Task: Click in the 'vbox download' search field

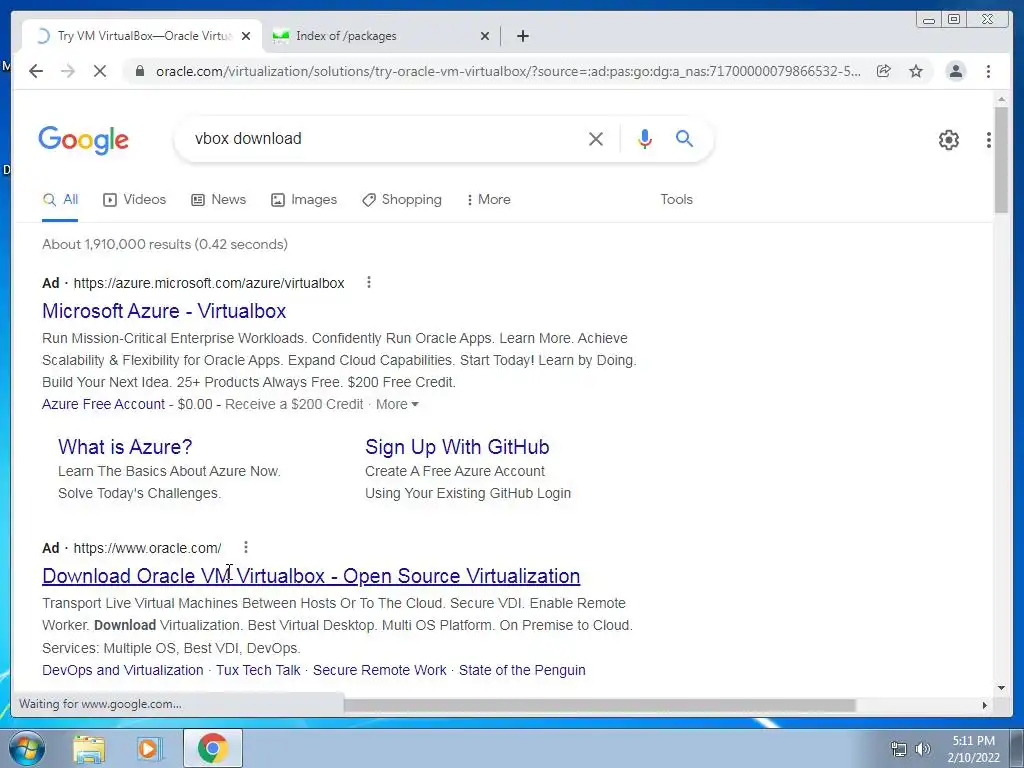Action: 385,138
